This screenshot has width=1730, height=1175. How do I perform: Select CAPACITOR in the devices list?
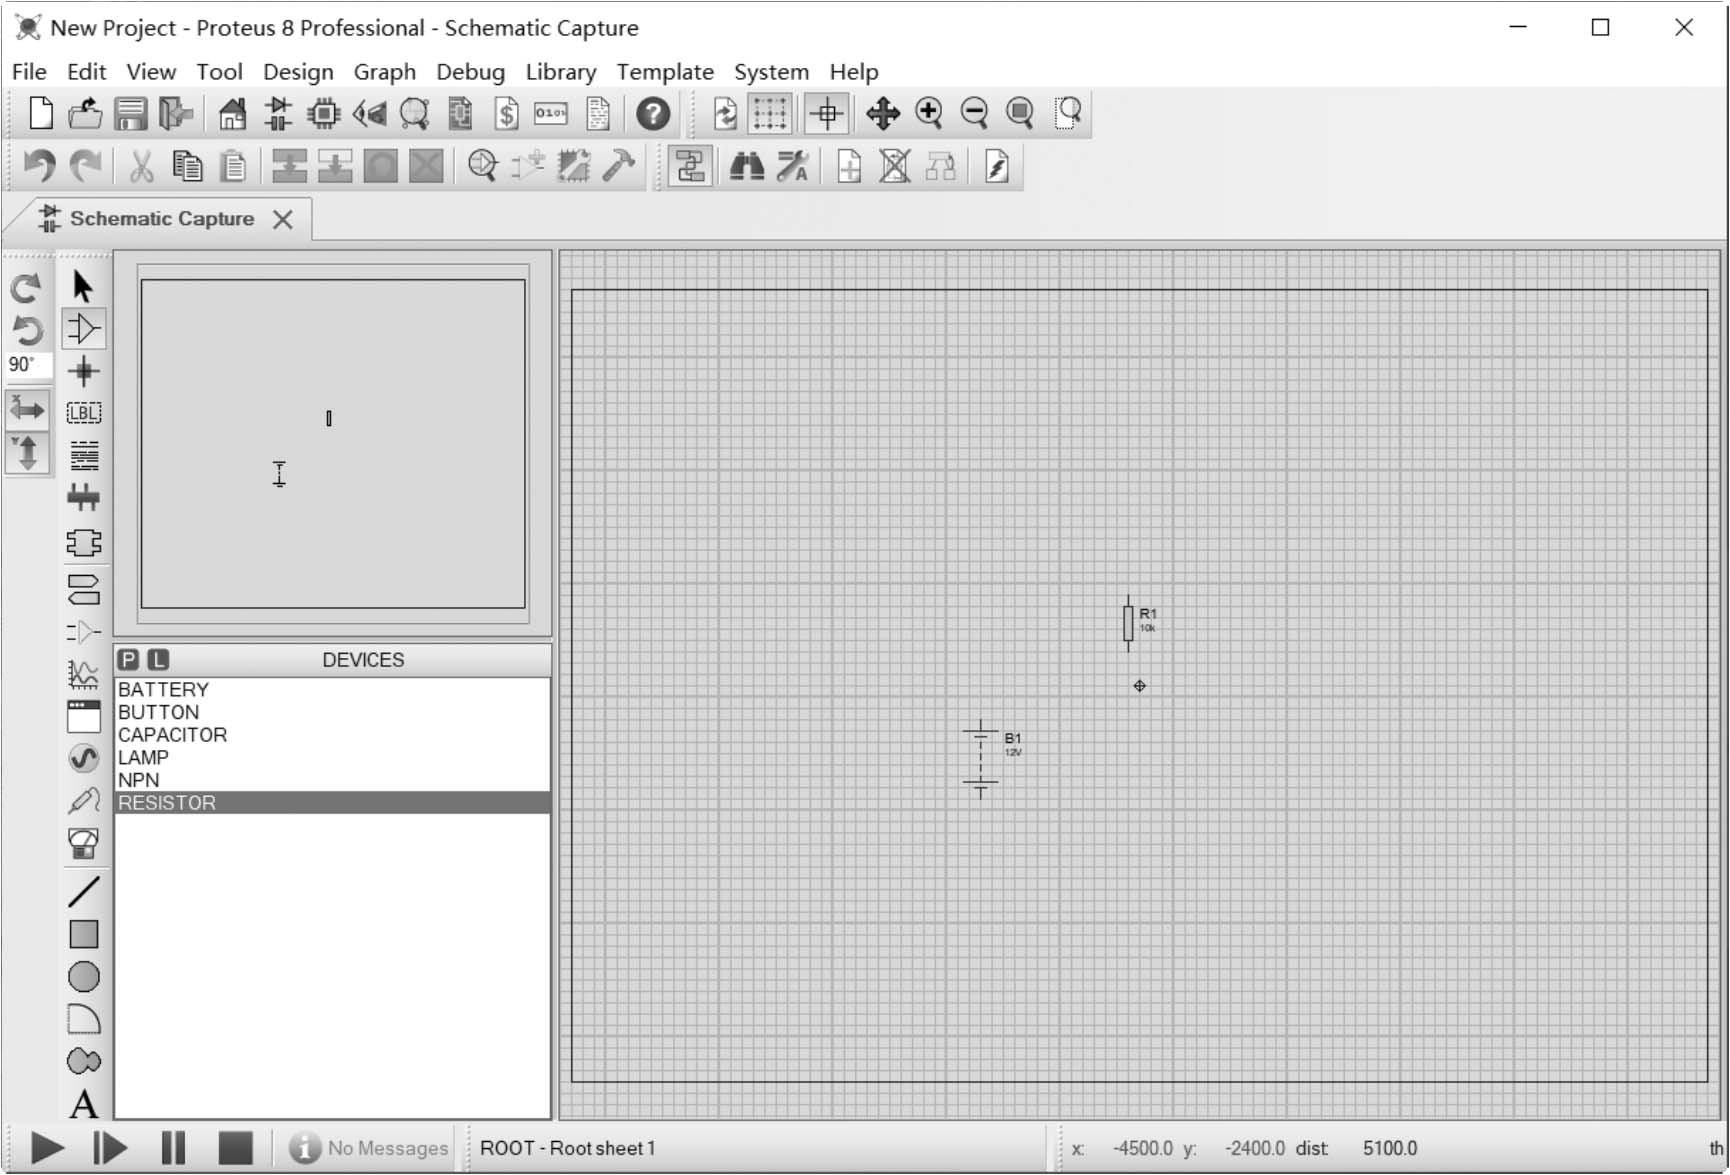(x=332, y=735)
